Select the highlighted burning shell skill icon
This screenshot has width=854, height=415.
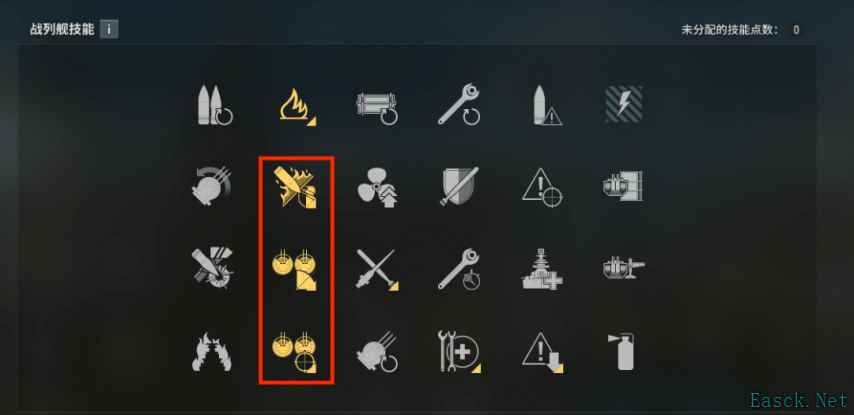click(296, 187)
